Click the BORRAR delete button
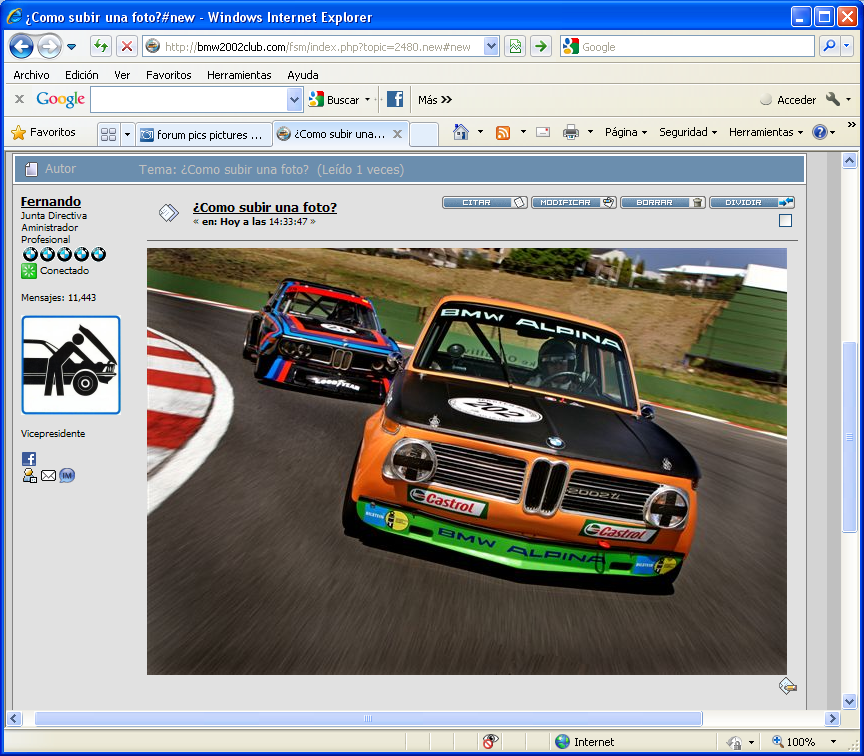Screen dimensions: 864x756 [x=663, y=202]
